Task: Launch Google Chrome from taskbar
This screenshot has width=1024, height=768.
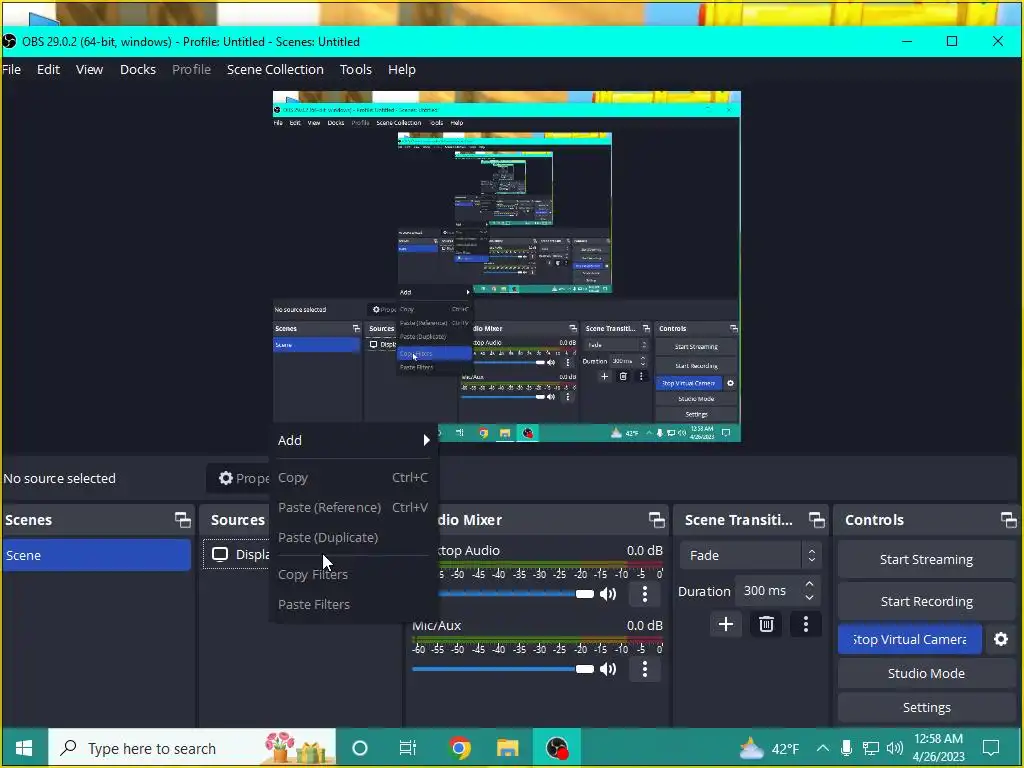Action: click(460, 748)
